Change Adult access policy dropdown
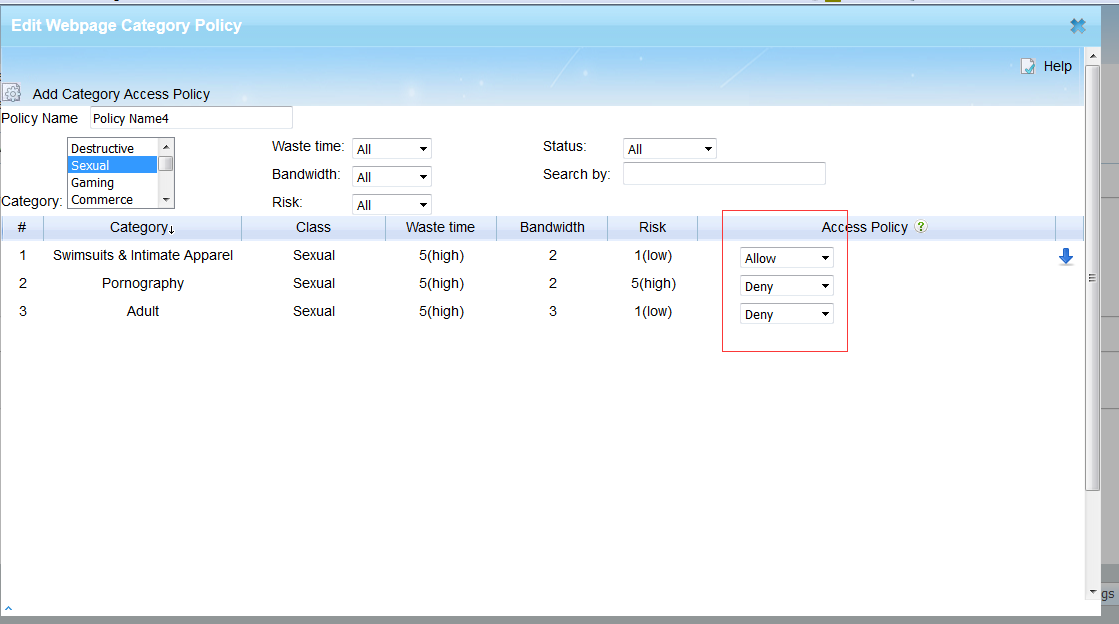 click(x=786, y=314)
